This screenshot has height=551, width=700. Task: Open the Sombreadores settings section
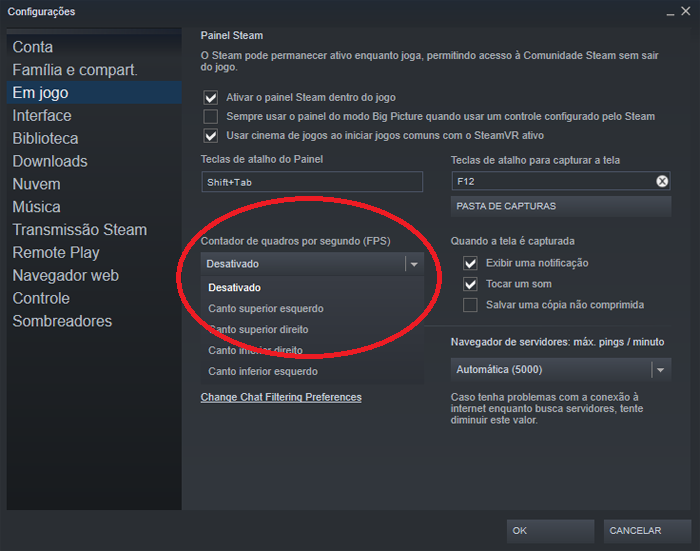point(94,321)
